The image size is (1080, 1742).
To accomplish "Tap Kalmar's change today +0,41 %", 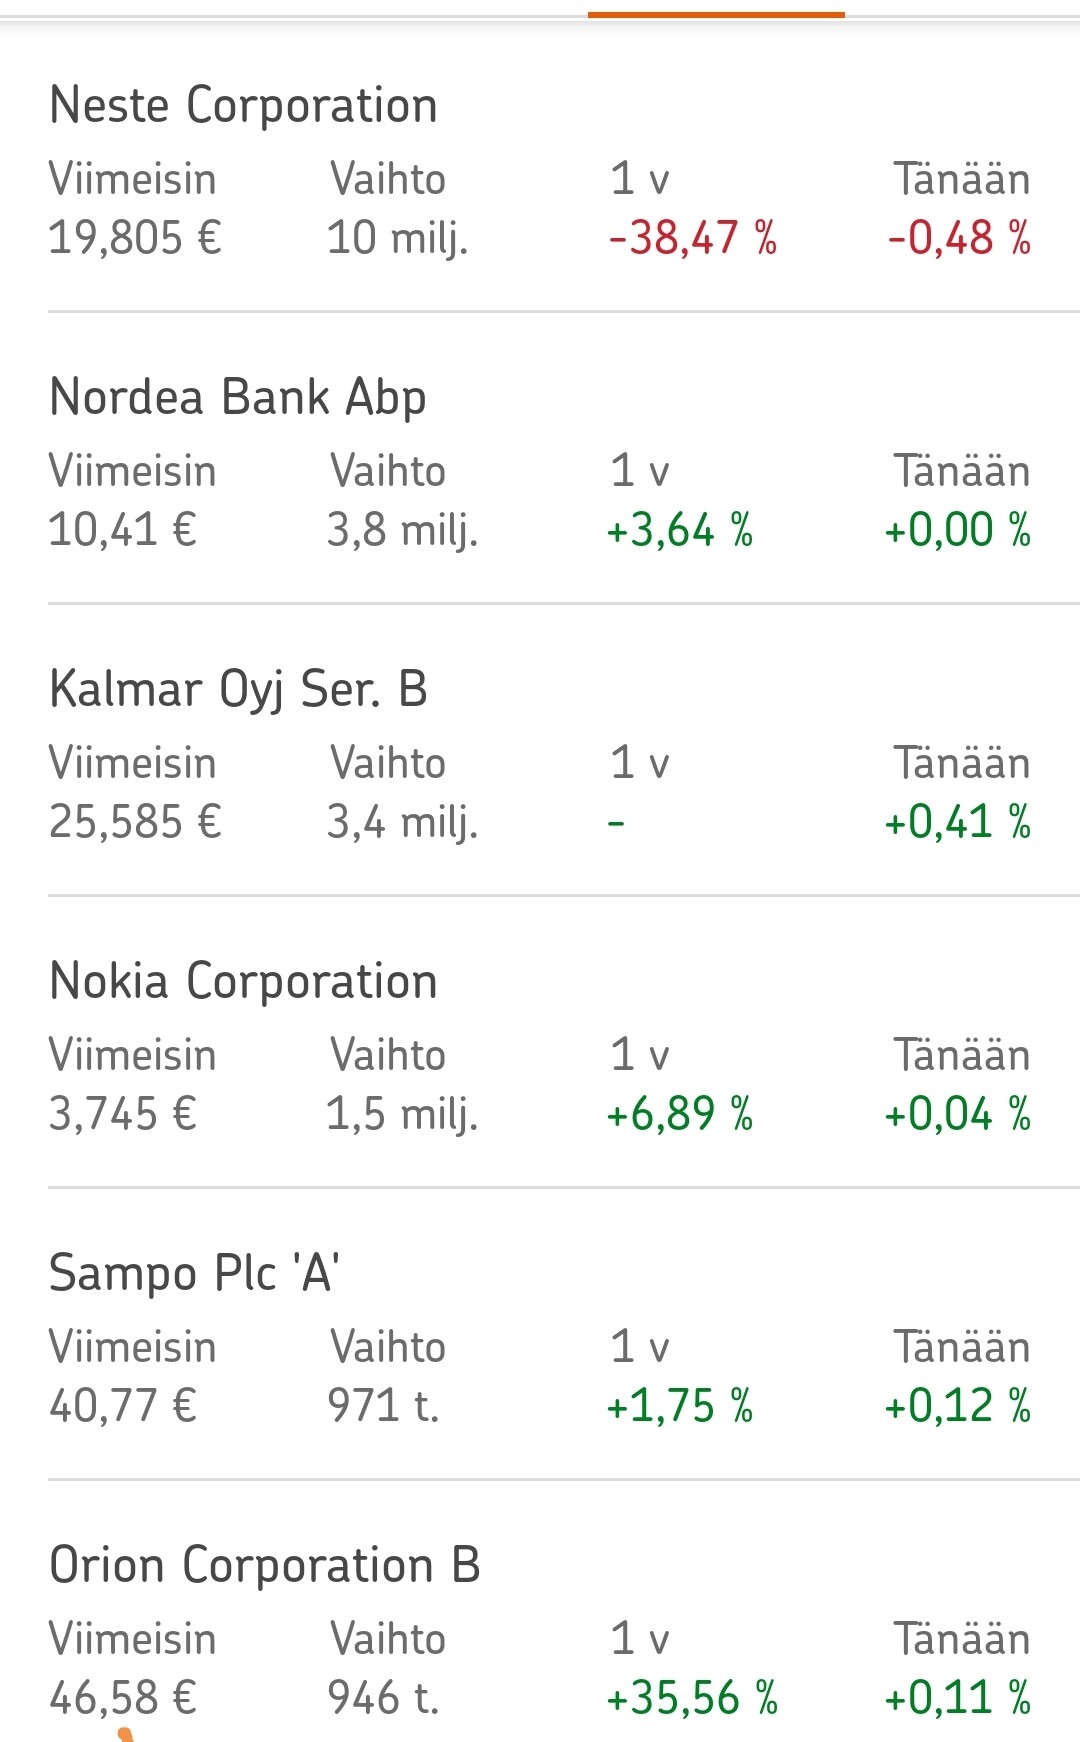I will (957, 822).
